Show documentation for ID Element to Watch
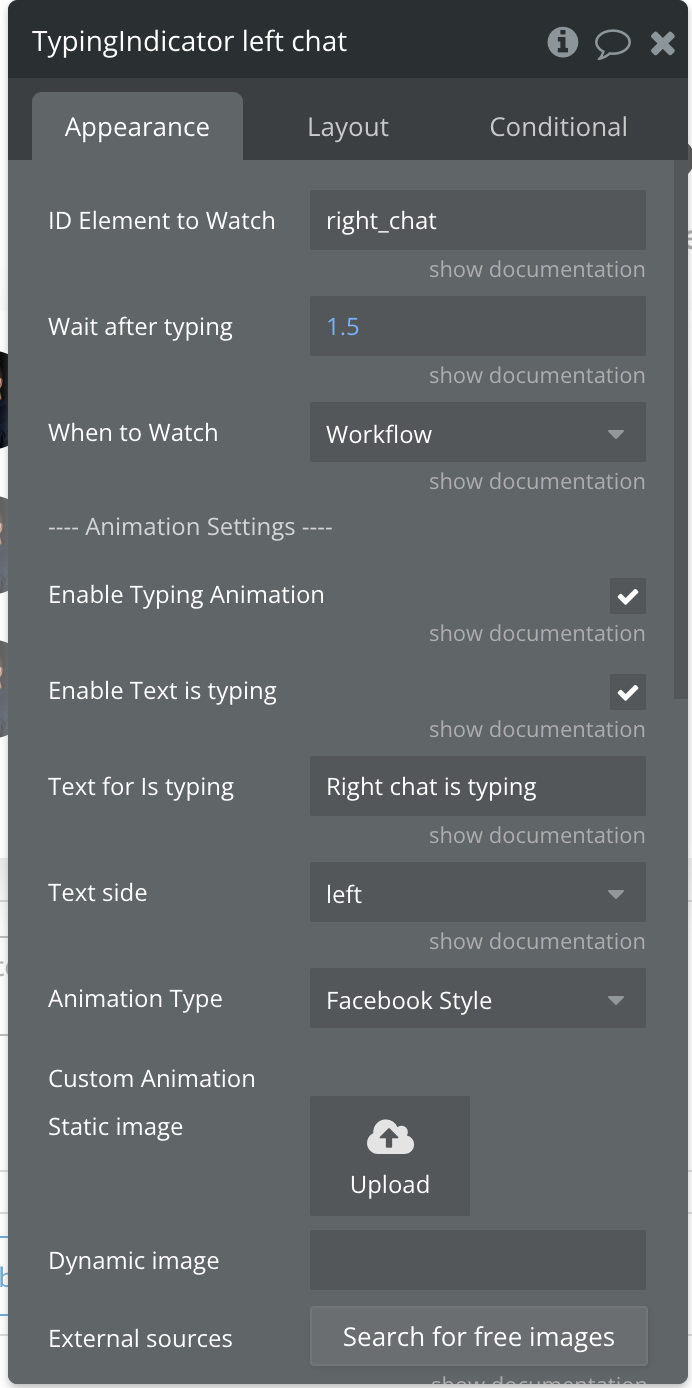Viewport: 692px width, 1388px height. (x=537, y=270)
